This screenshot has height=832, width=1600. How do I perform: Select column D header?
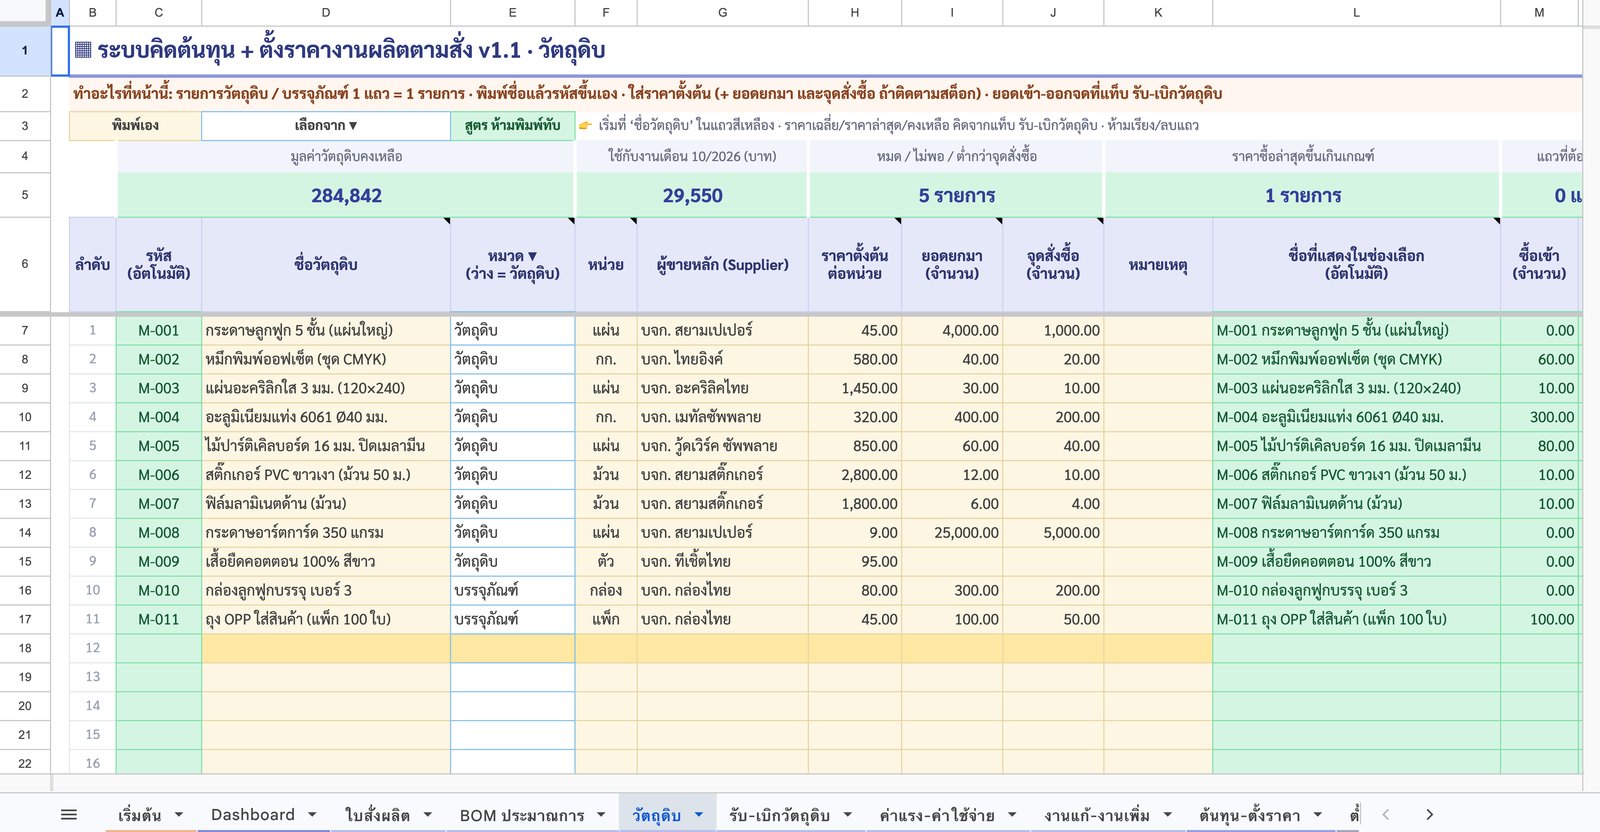tap(326, 12)
